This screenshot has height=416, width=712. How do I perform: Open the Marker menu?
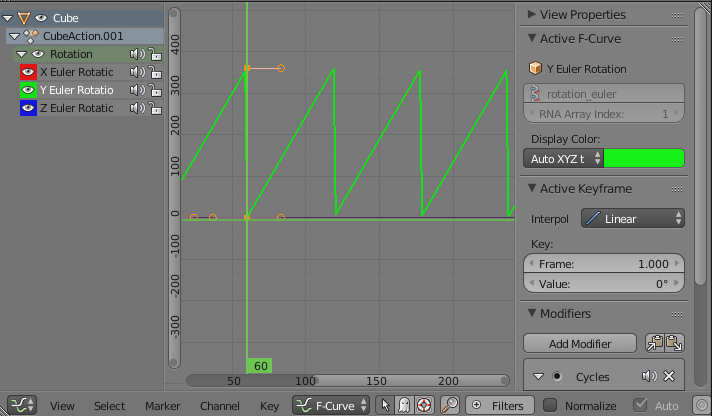(162, 406)
